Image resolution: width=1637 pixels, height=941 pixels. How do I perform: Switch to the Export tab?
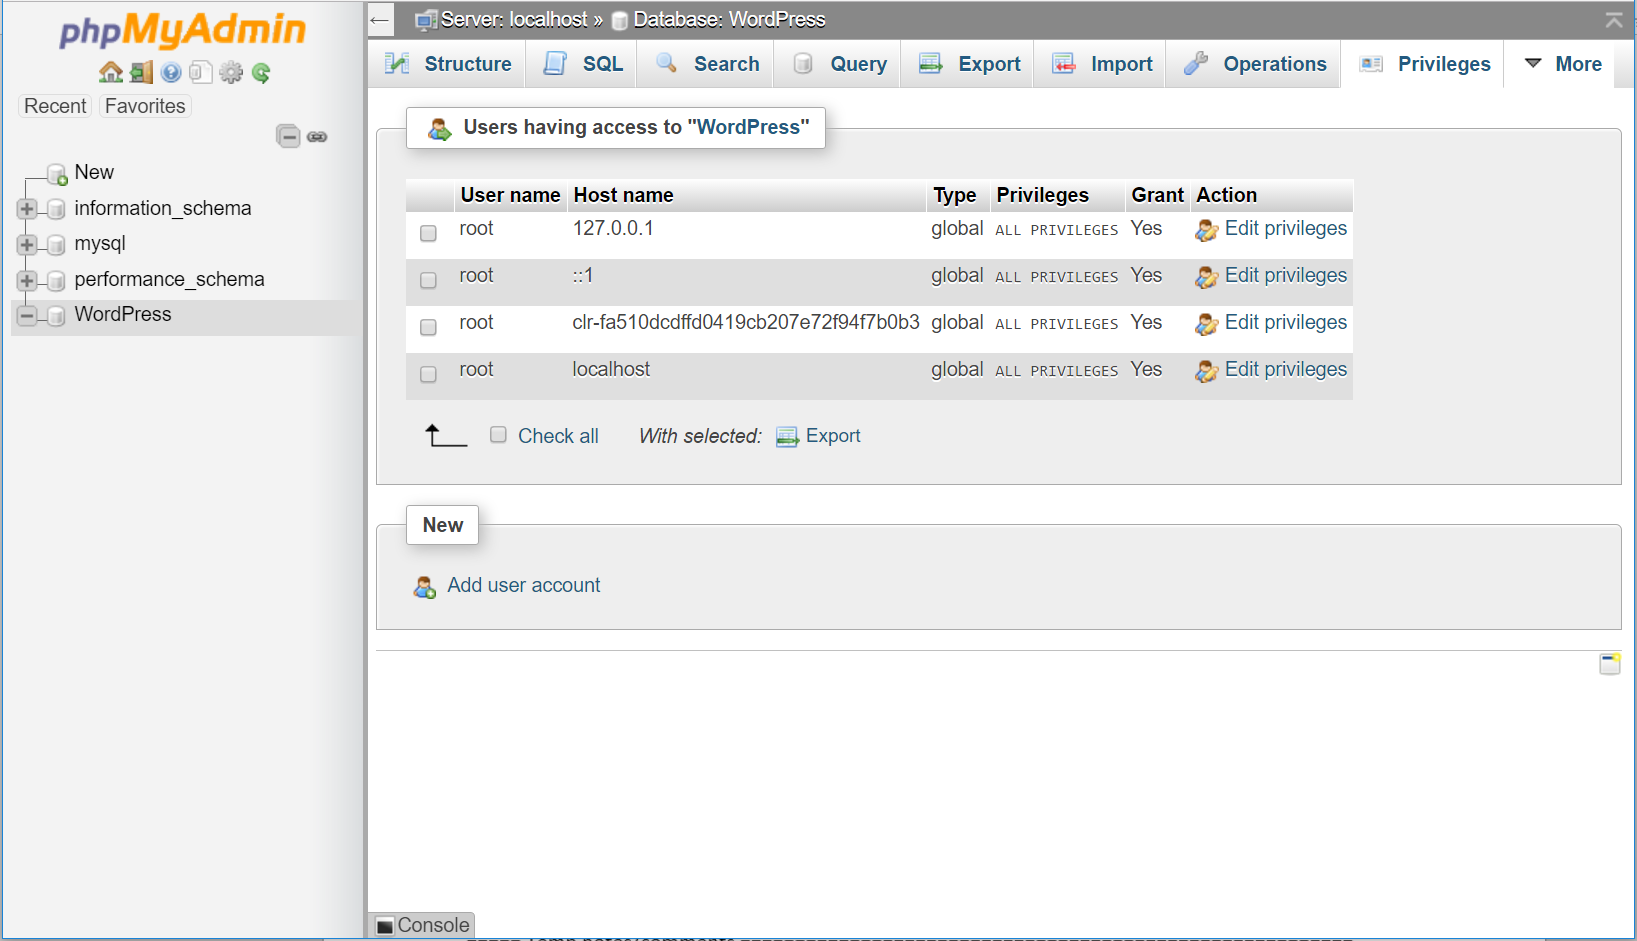click(x=969, y=64)
